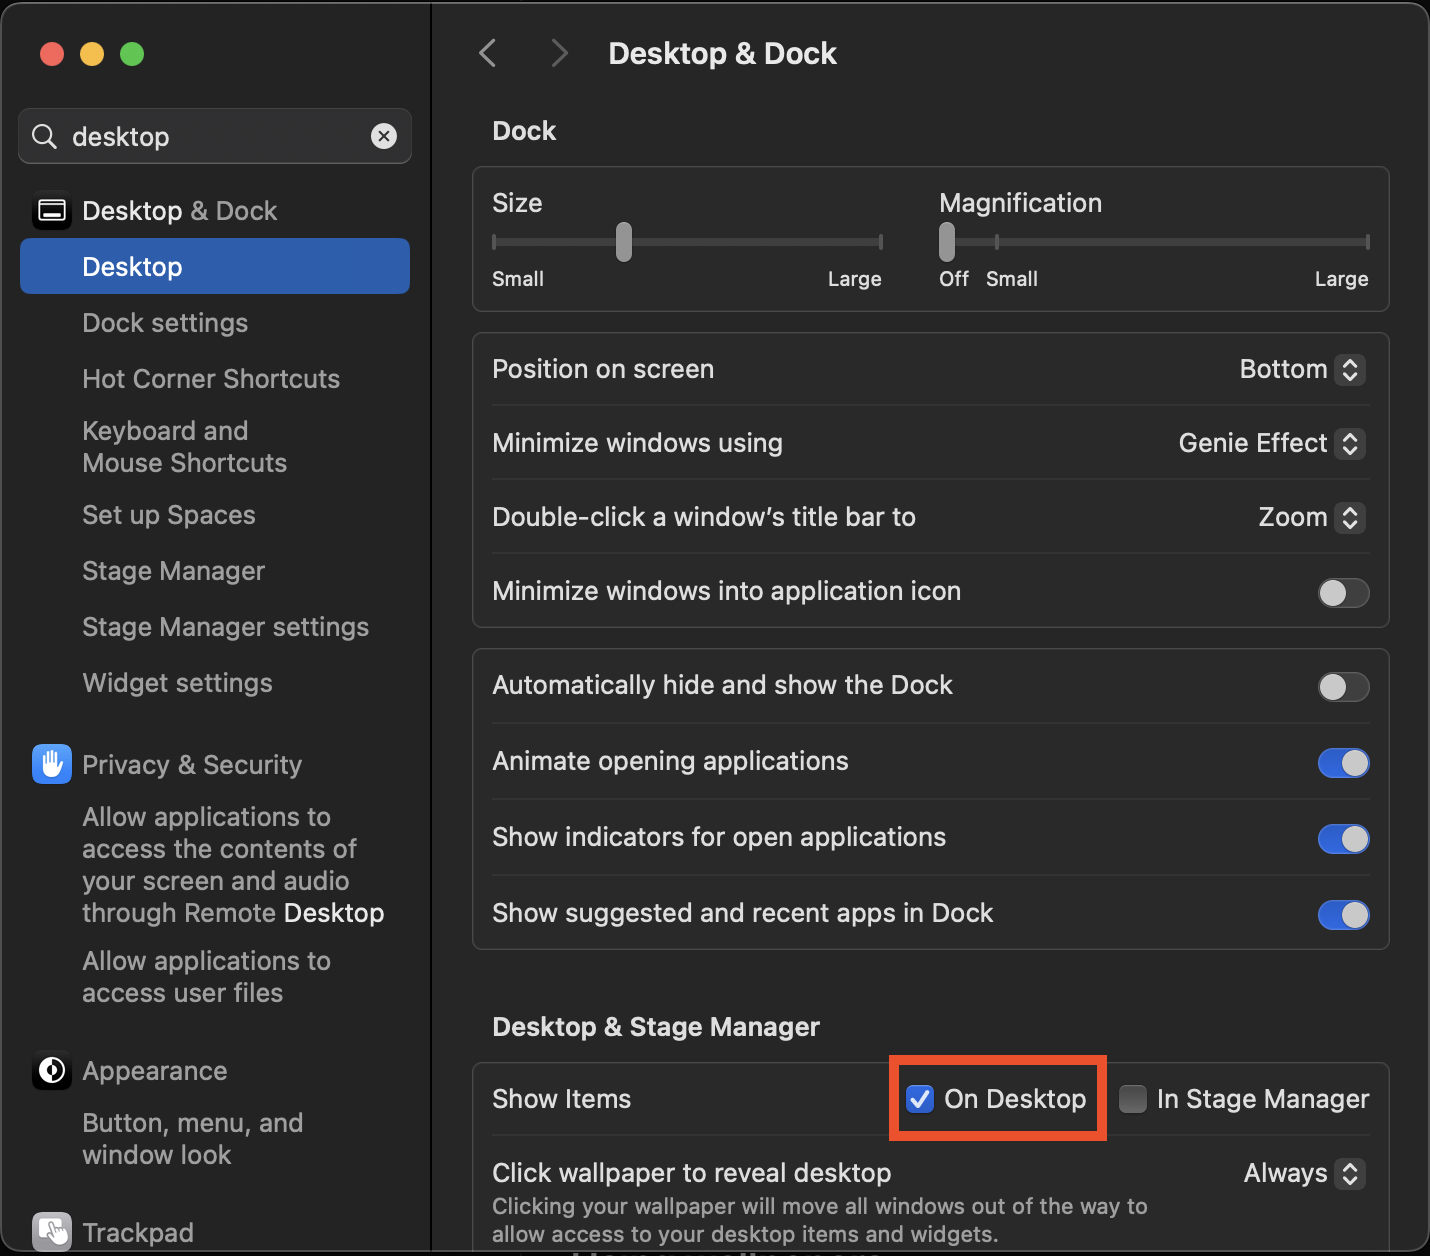The width and height of the screenshot is (1430, 1256).
Task: Open Set up Spaces result
Action: (x=169, y=515)
